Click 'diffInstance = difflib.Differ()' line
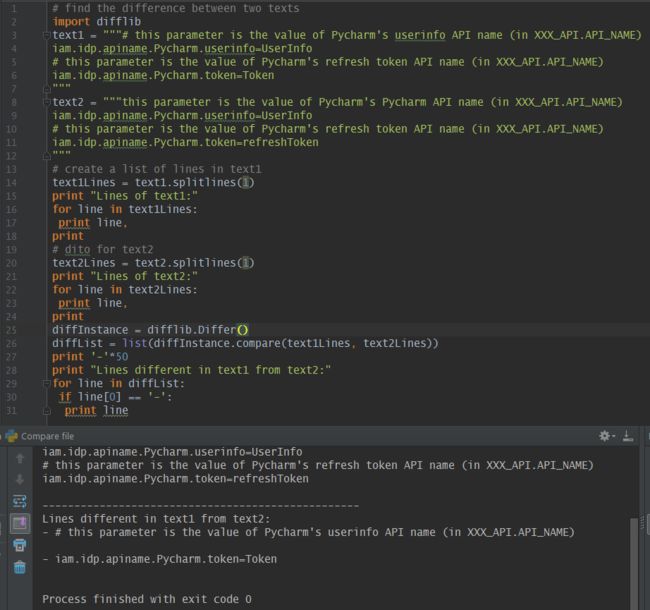Image resolution: width=650 pixels, height=610 pixels. [150, 330]
